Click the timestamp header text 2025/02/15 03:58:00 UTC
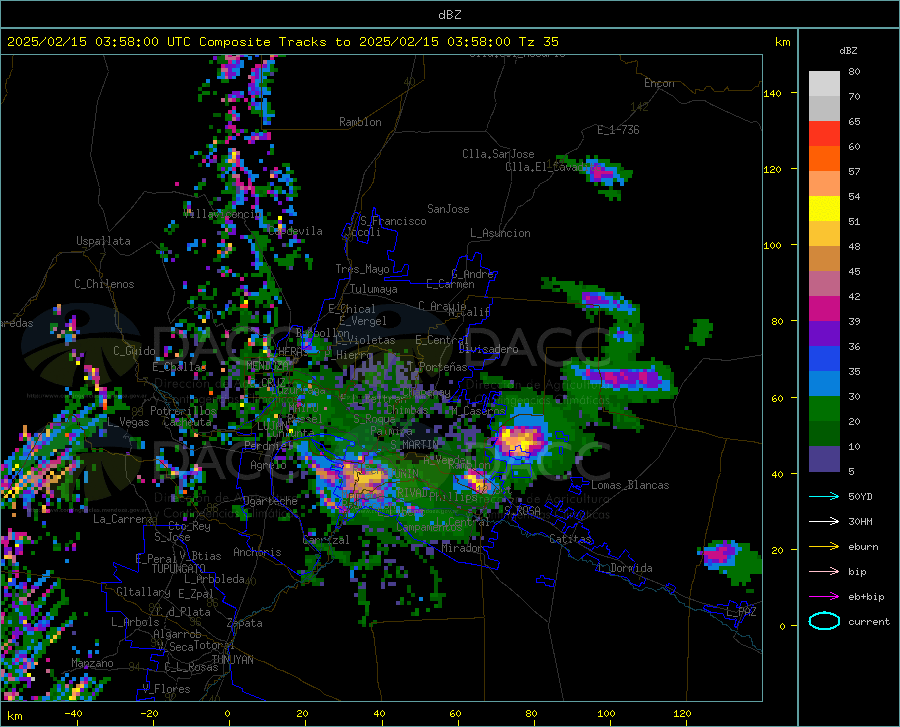This screenshot has height=727, width=900. (99, 42)
